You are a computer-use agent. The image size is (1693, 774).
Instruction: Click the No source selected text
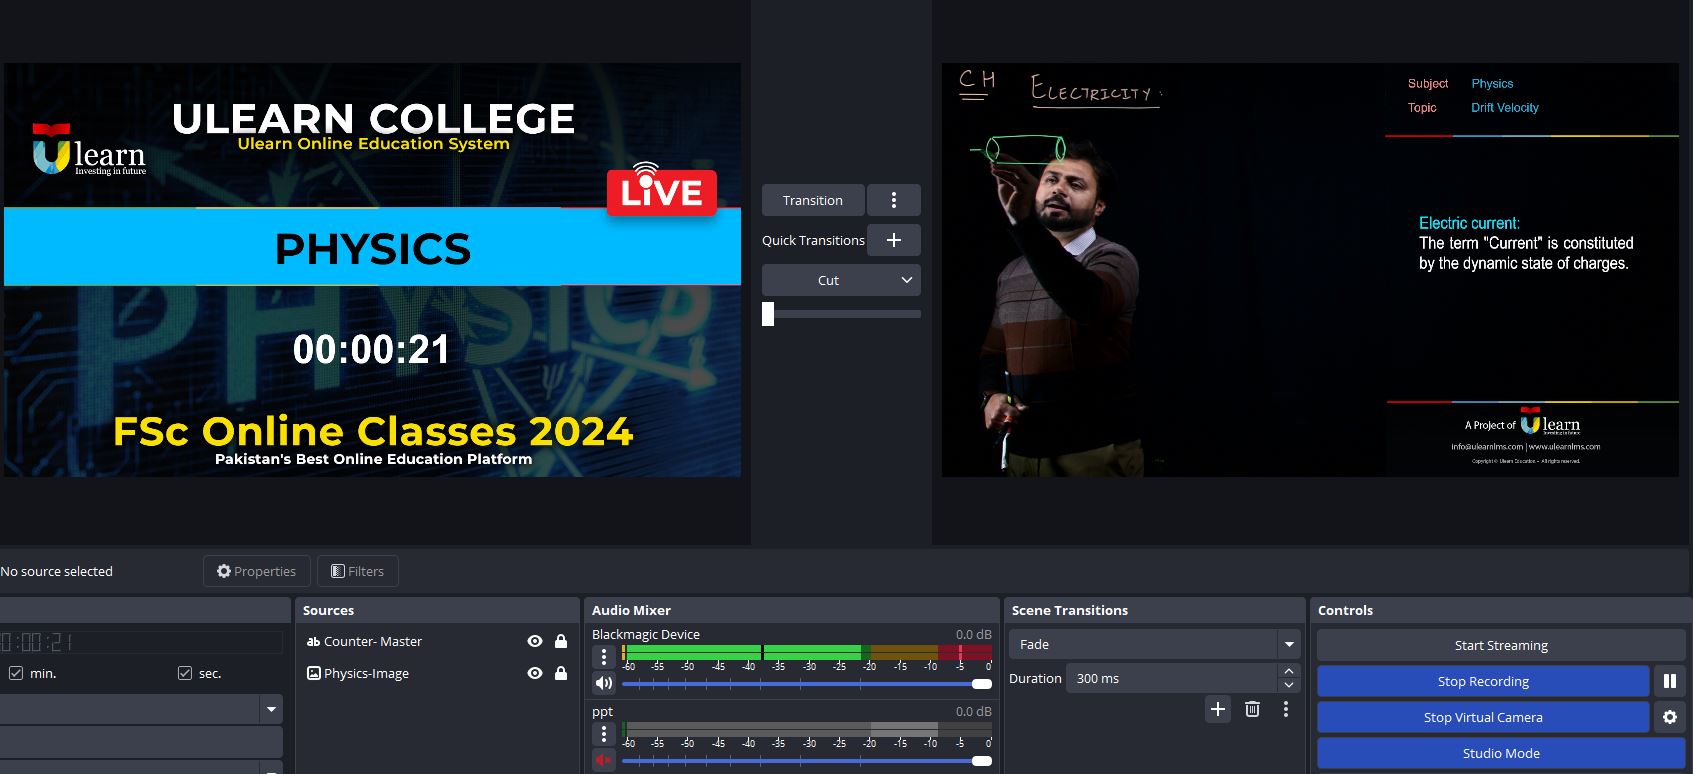57,571
